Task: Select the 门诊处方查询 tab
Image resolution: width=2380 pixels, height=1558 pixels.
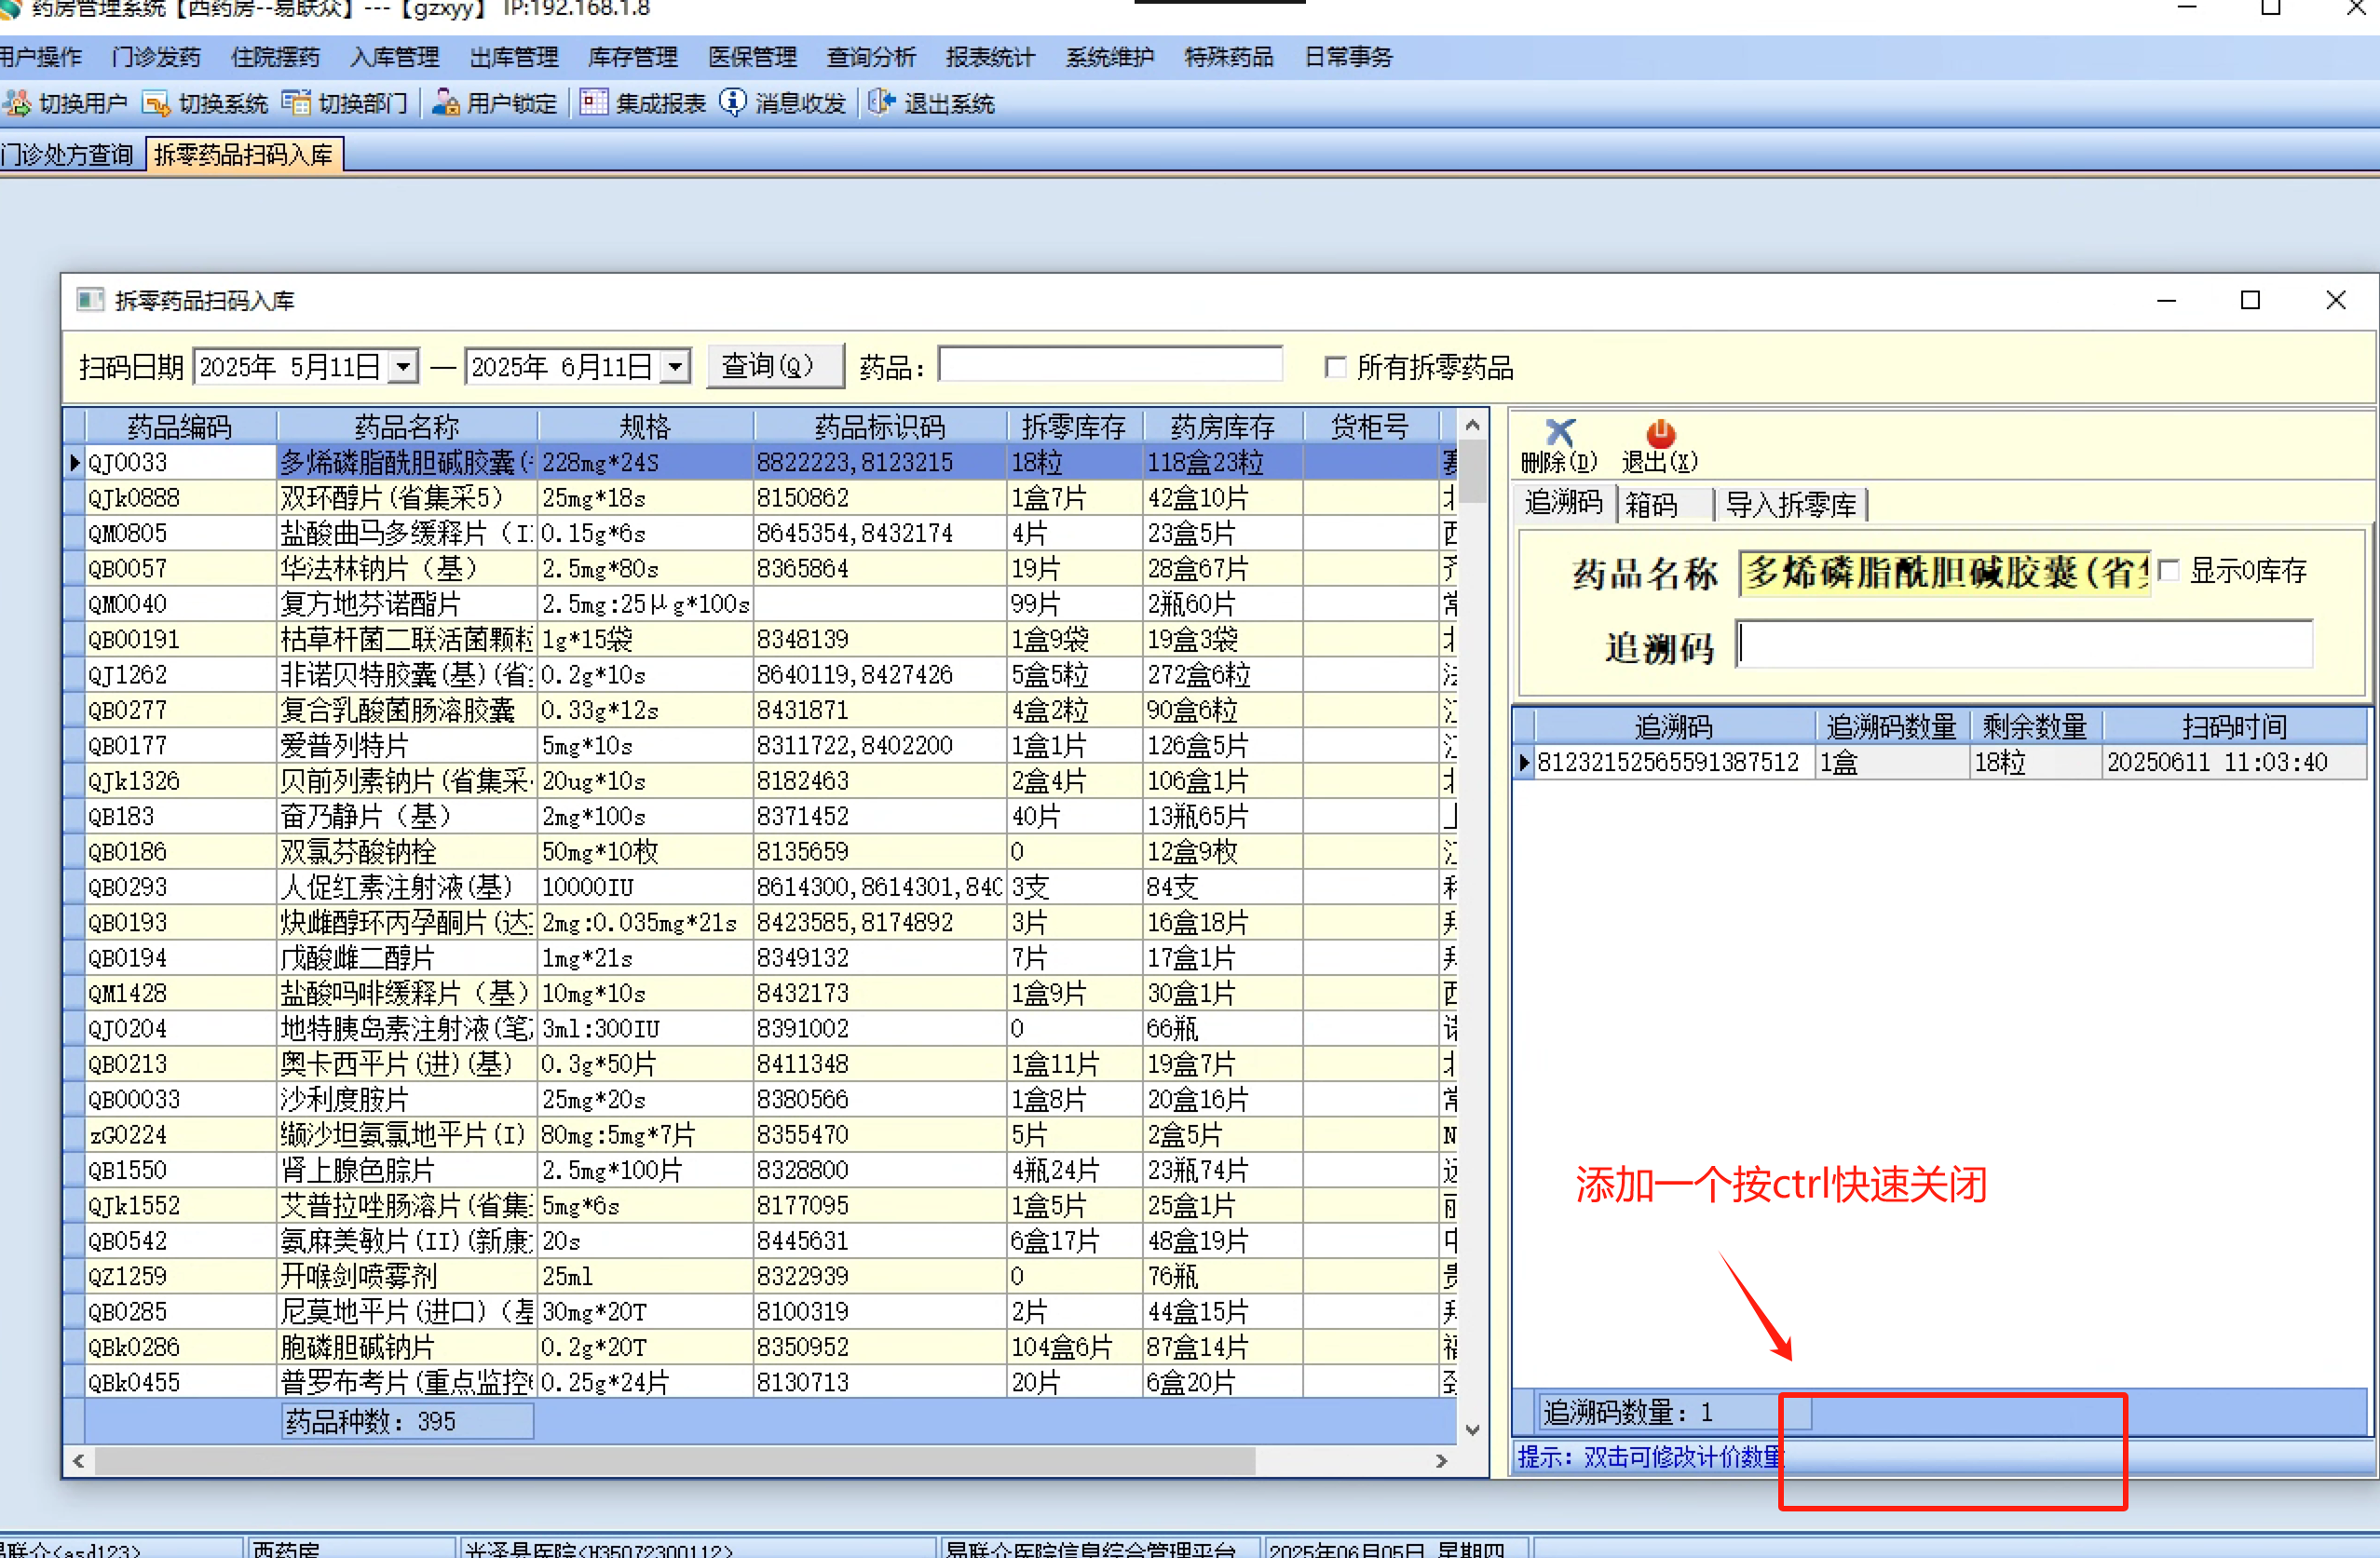Action: pyautogui.click(x=68, y=155)
